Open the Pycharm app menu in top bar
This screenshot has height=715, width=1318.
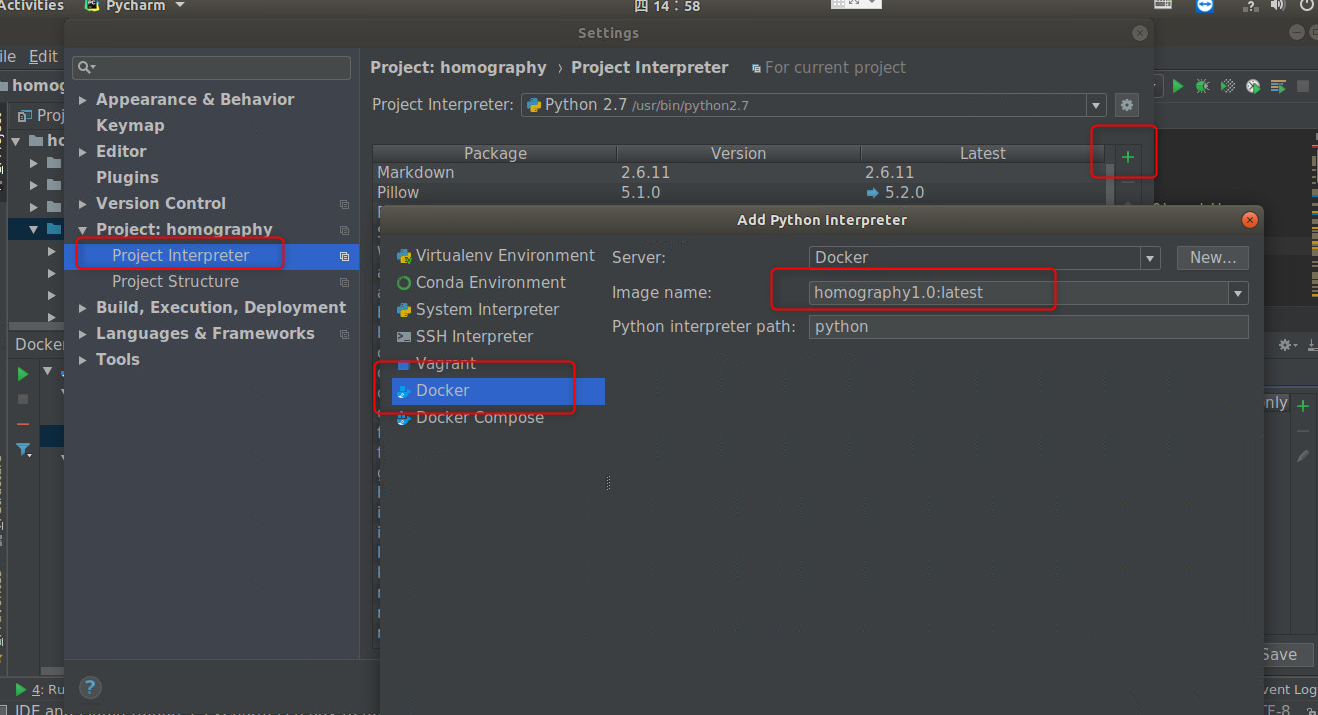pyautogui.click(x=135, y=6)
